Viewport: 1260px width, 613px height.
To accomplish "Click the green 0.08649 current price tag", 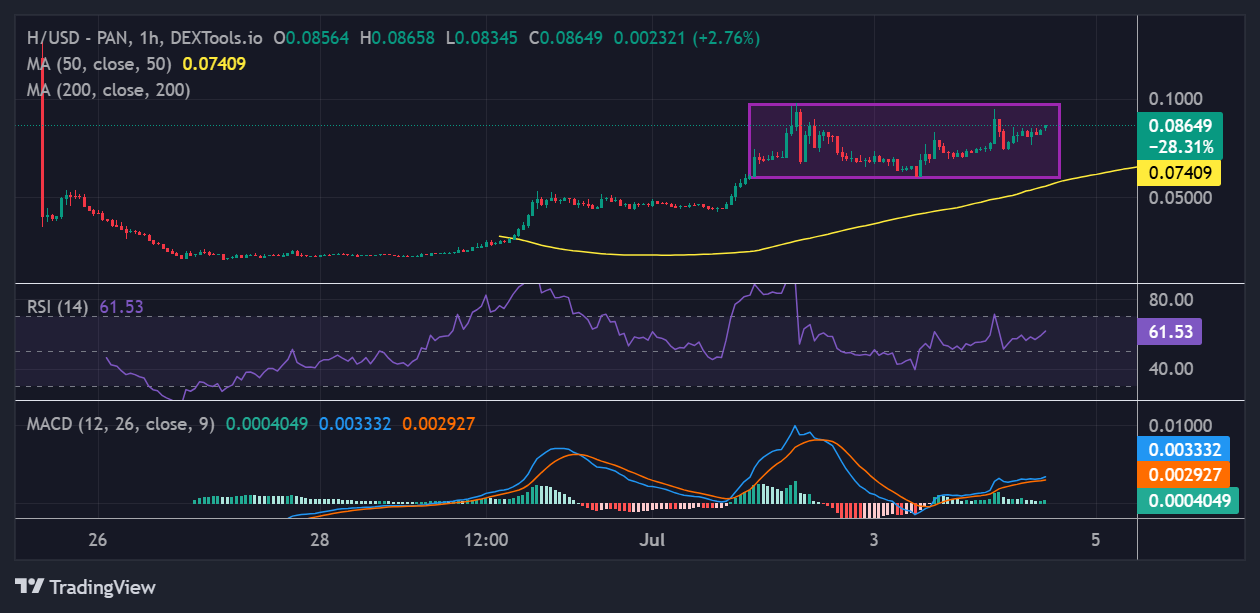I will (x=1180, y=126).
